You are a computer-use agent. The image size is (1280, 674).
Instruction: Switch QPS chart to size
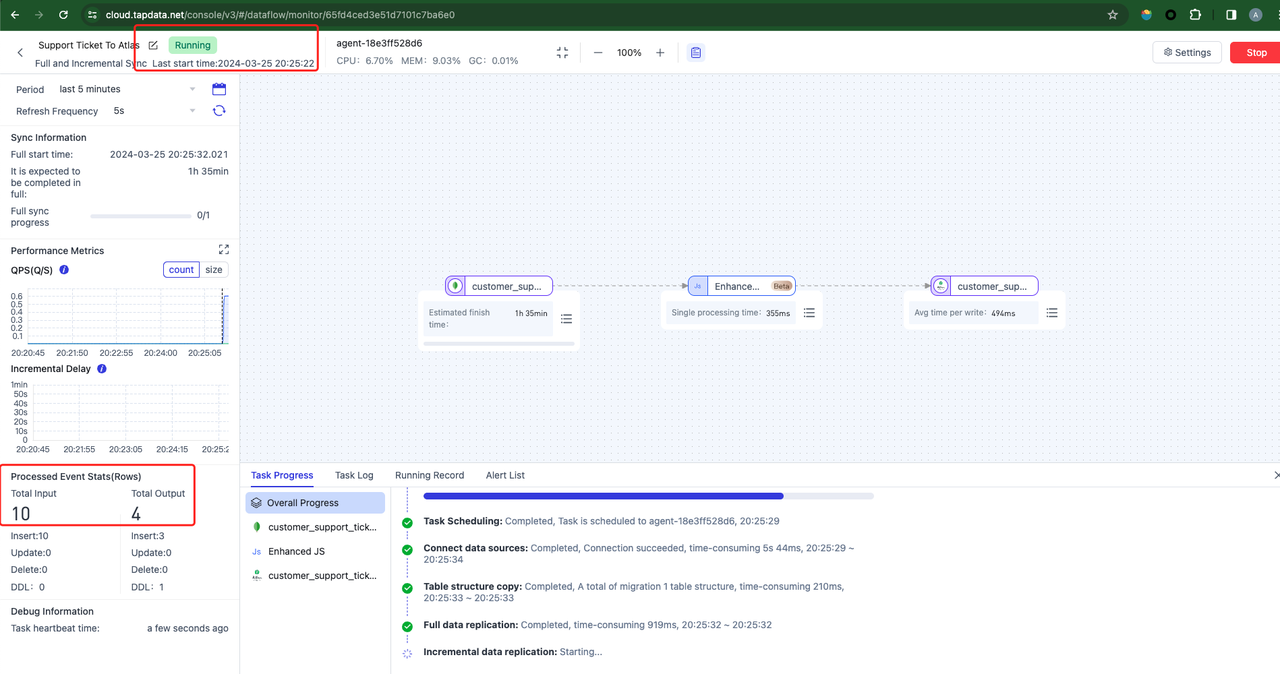coord(214,270)
